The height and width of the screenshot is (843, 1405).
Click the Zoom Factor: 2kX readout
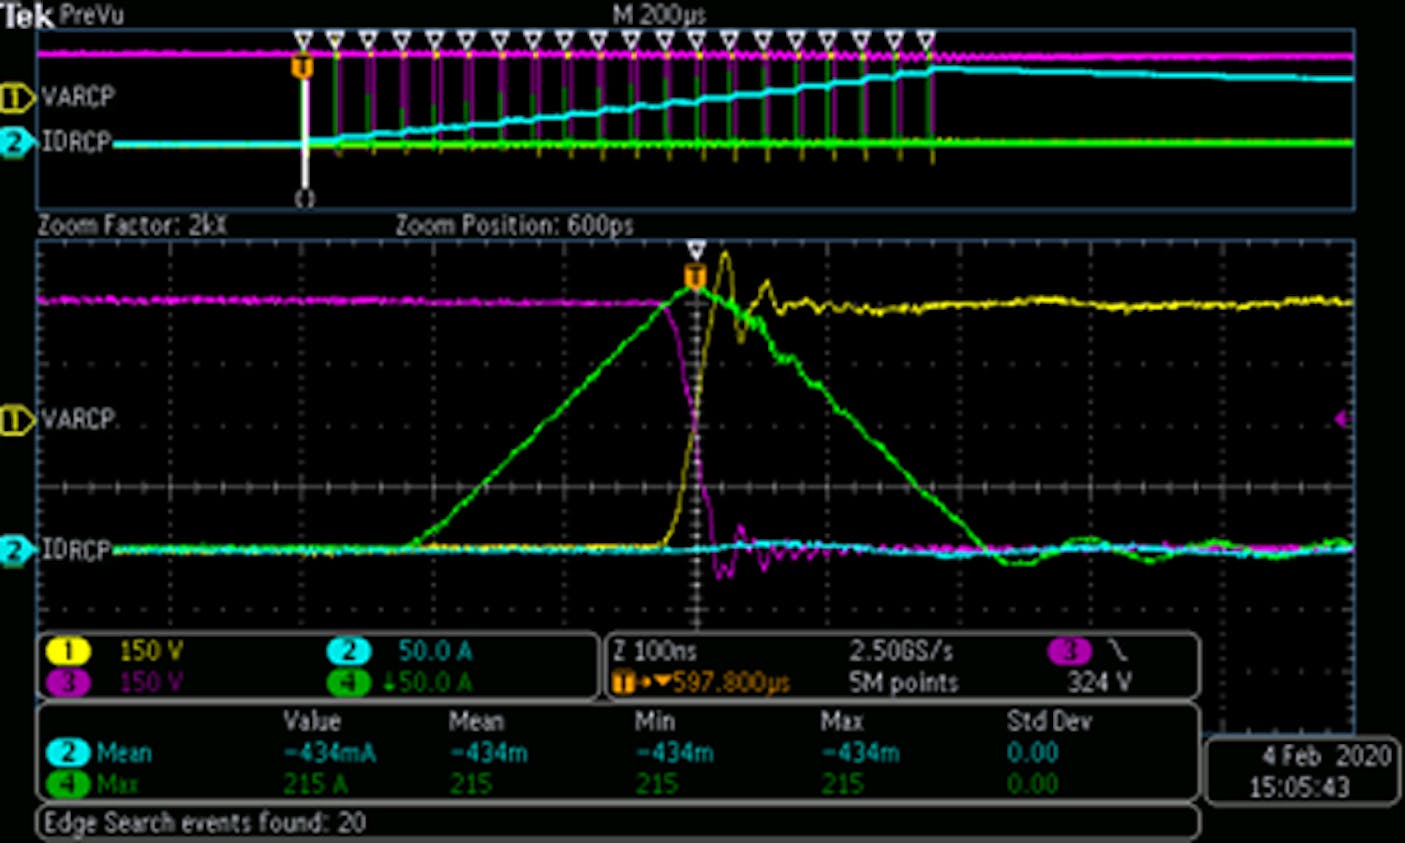(132, 226)
